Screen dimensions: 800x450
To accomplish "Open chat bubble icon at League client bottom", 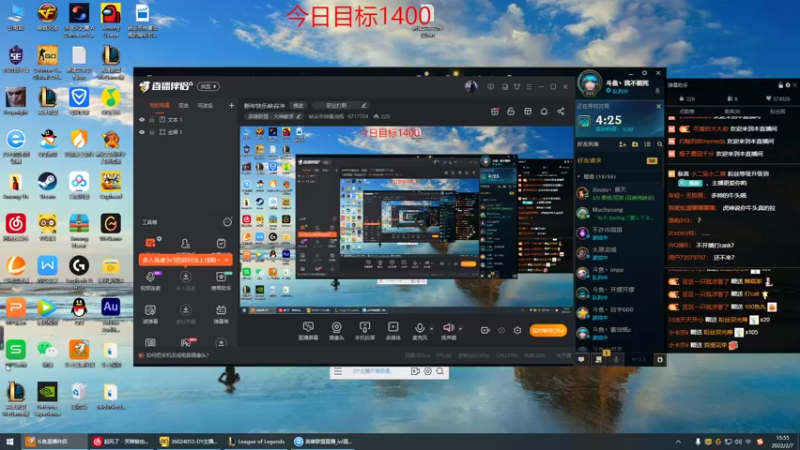I will pos(581,359).
